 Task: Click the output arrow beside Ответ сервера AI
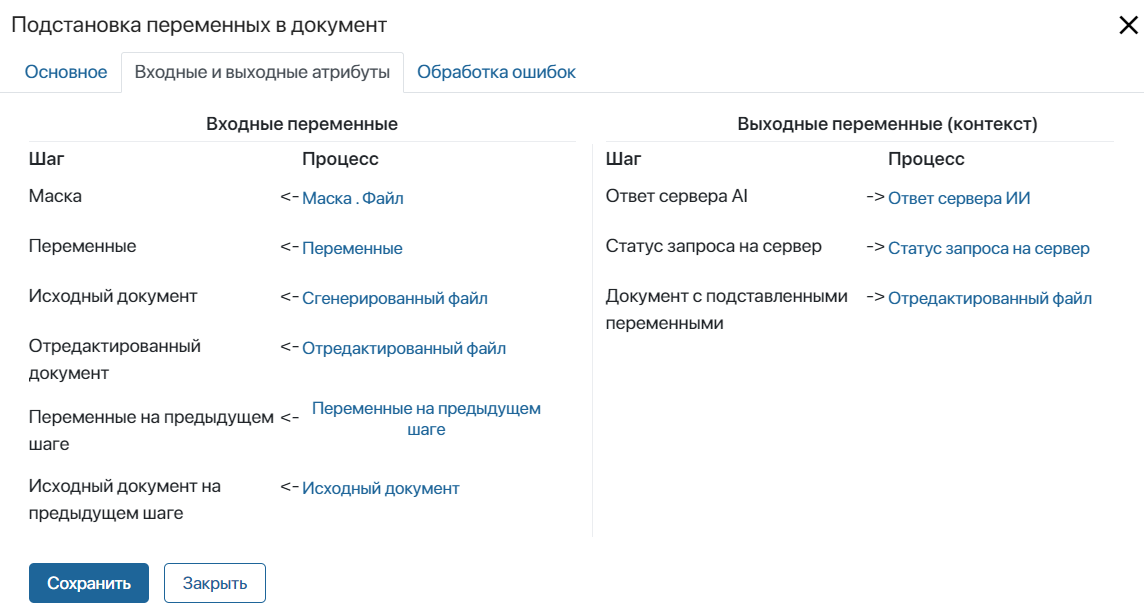875,197
